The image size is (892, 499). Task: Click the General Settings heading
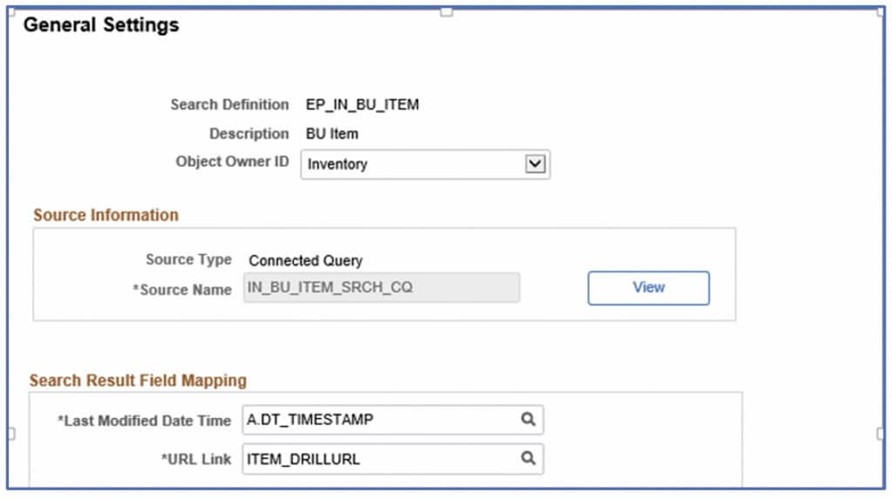click(101, 25)
